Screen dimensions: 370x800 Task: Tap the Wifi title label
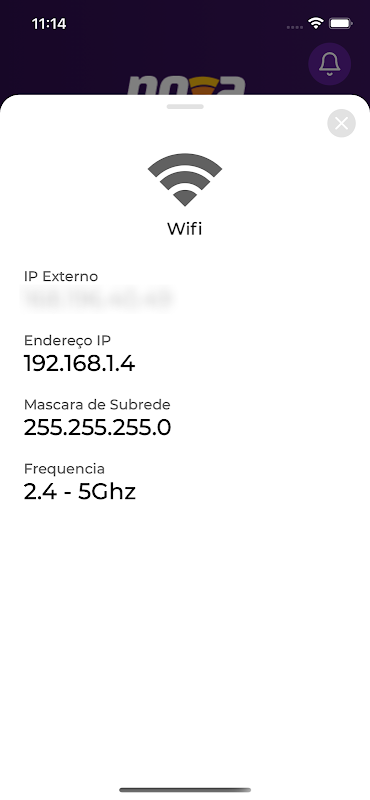(x=185, y=229)
